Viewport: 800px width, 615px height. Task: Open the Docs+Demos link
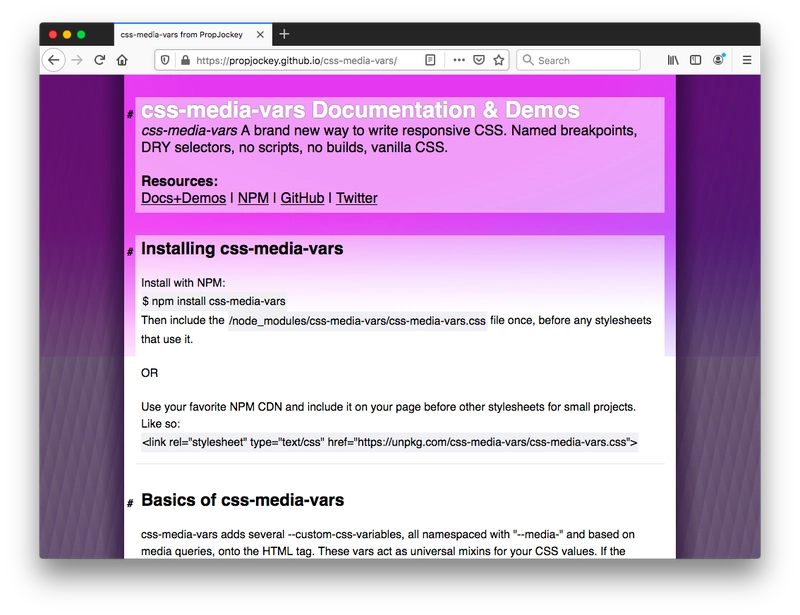pos(183,198)
